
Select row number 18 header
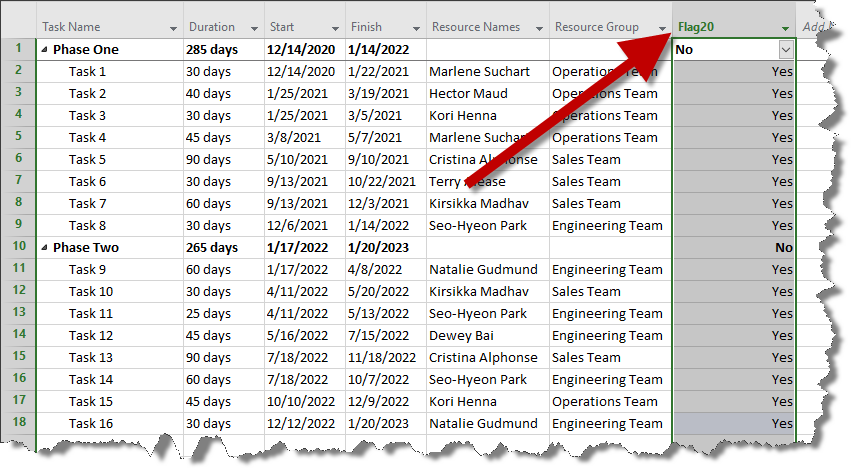point(18,423)
